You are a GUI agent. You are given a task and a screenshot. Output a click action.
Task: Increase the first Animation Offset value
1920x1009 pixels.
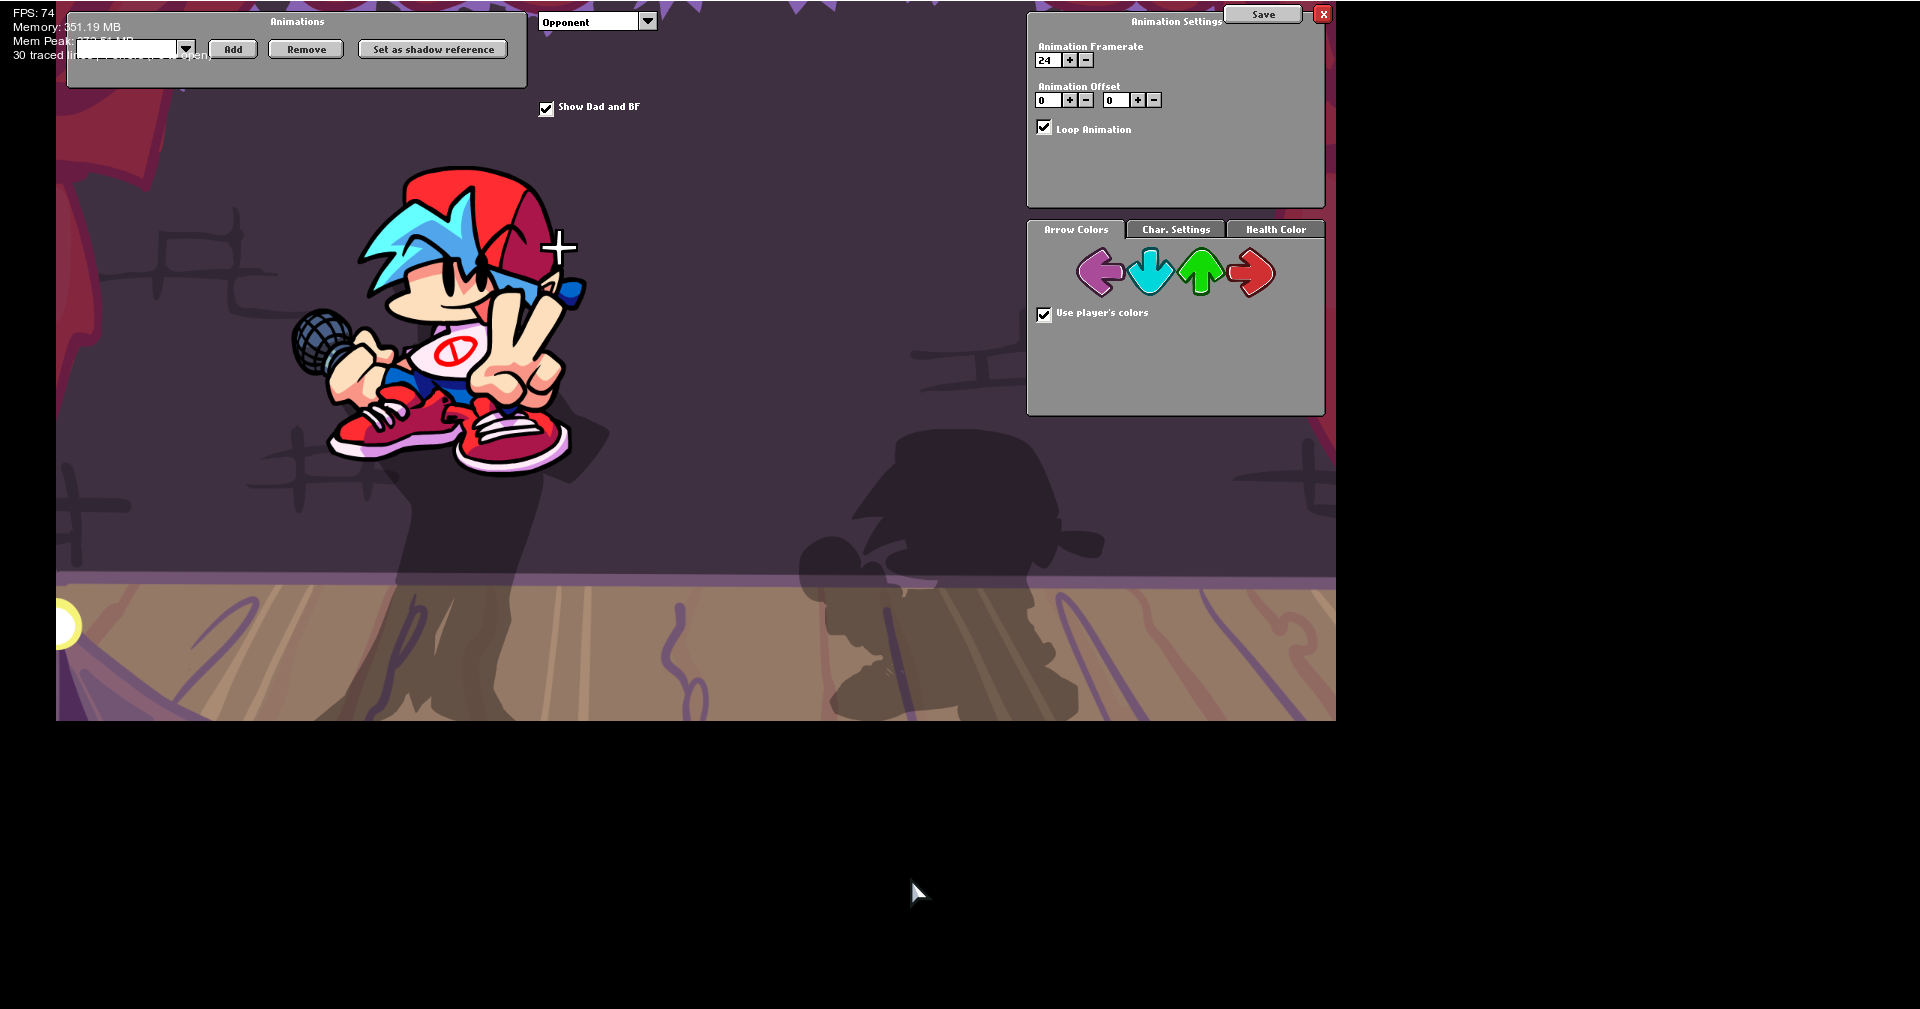coord(1069,100)
